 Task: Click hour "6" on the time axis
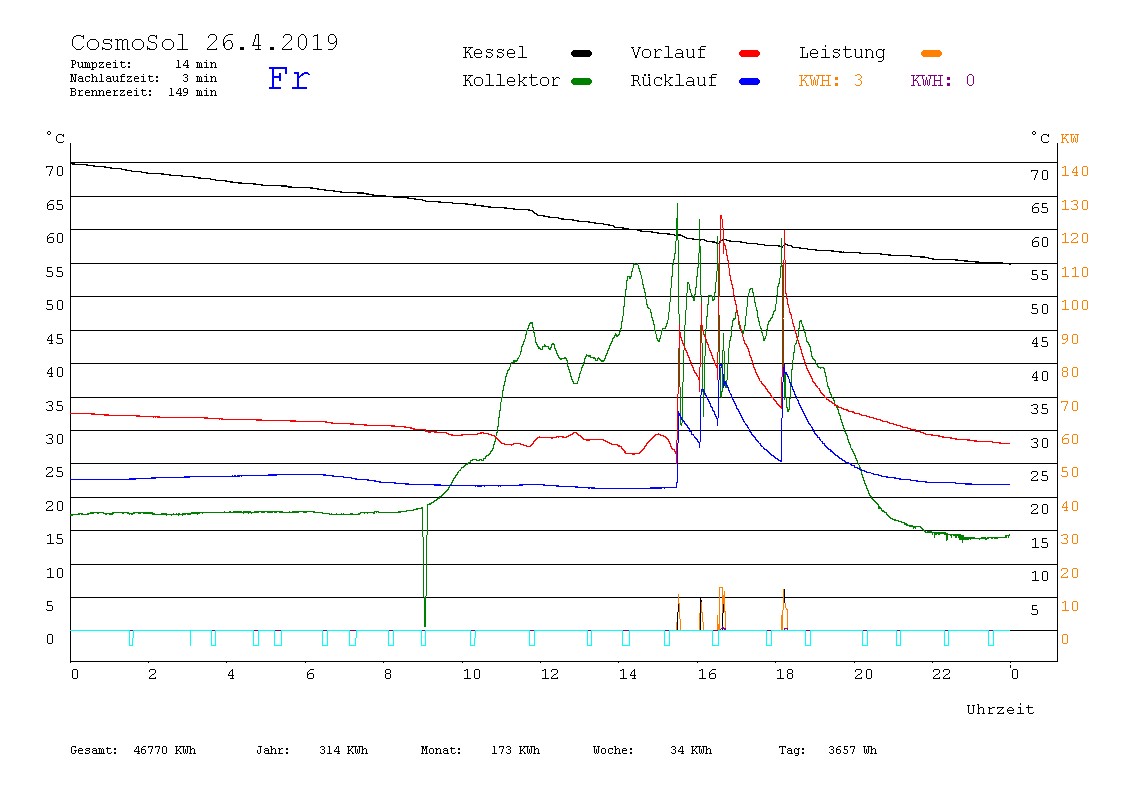[310, 674]
